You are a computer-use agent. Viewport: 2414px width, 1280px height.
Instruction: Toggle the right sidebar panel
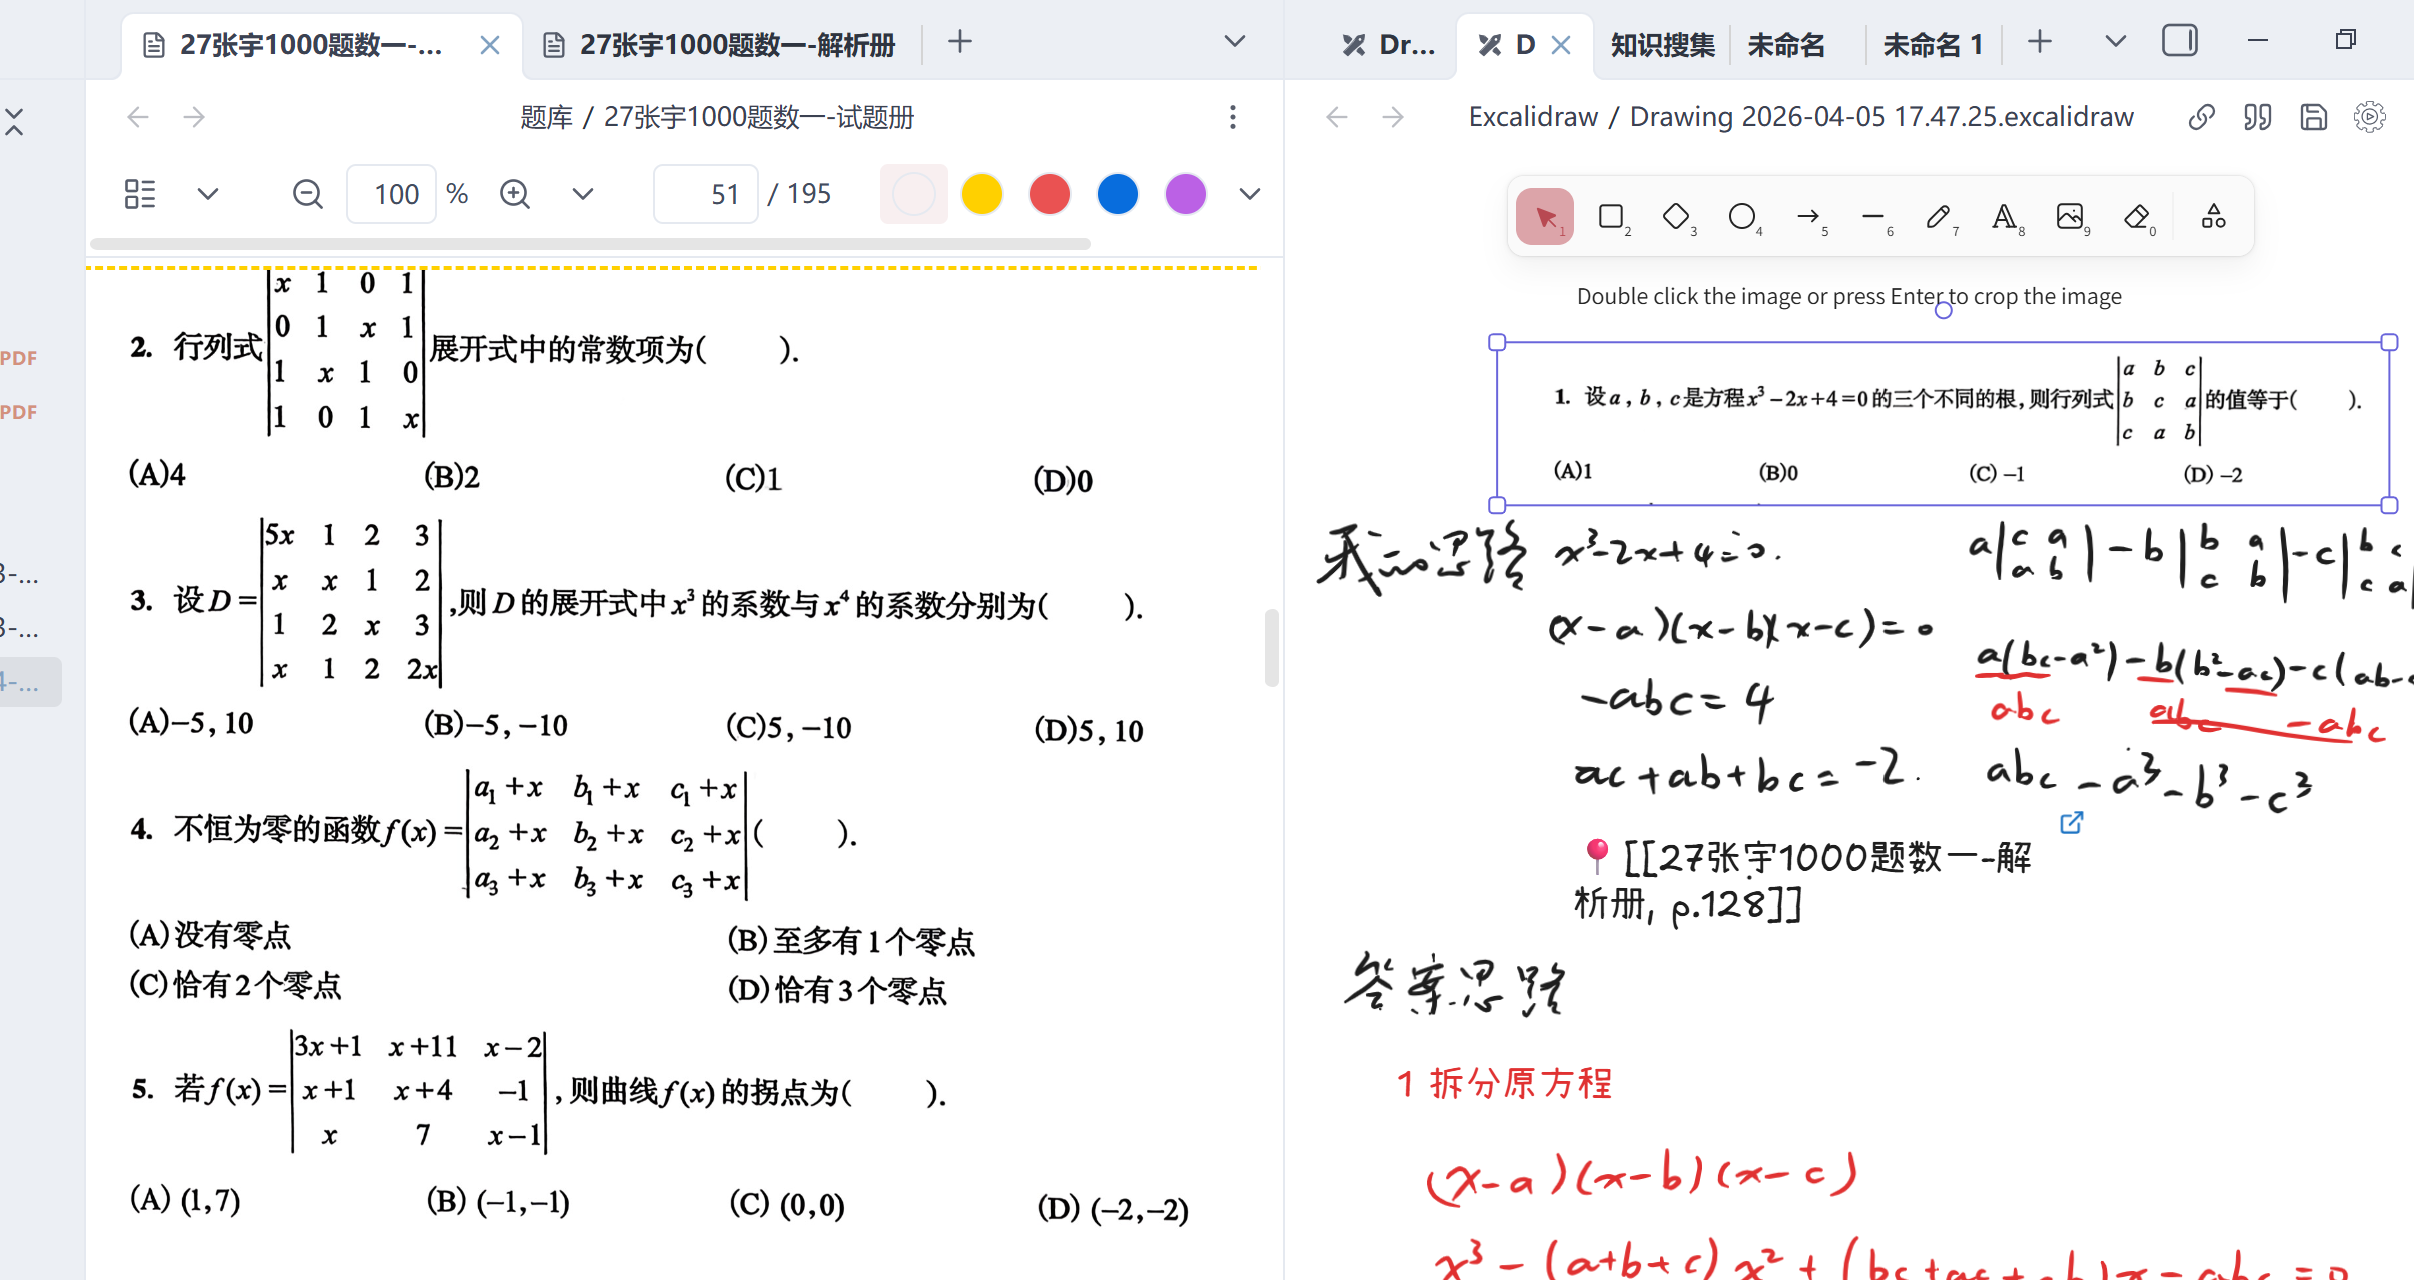(x=2179, y=42)
